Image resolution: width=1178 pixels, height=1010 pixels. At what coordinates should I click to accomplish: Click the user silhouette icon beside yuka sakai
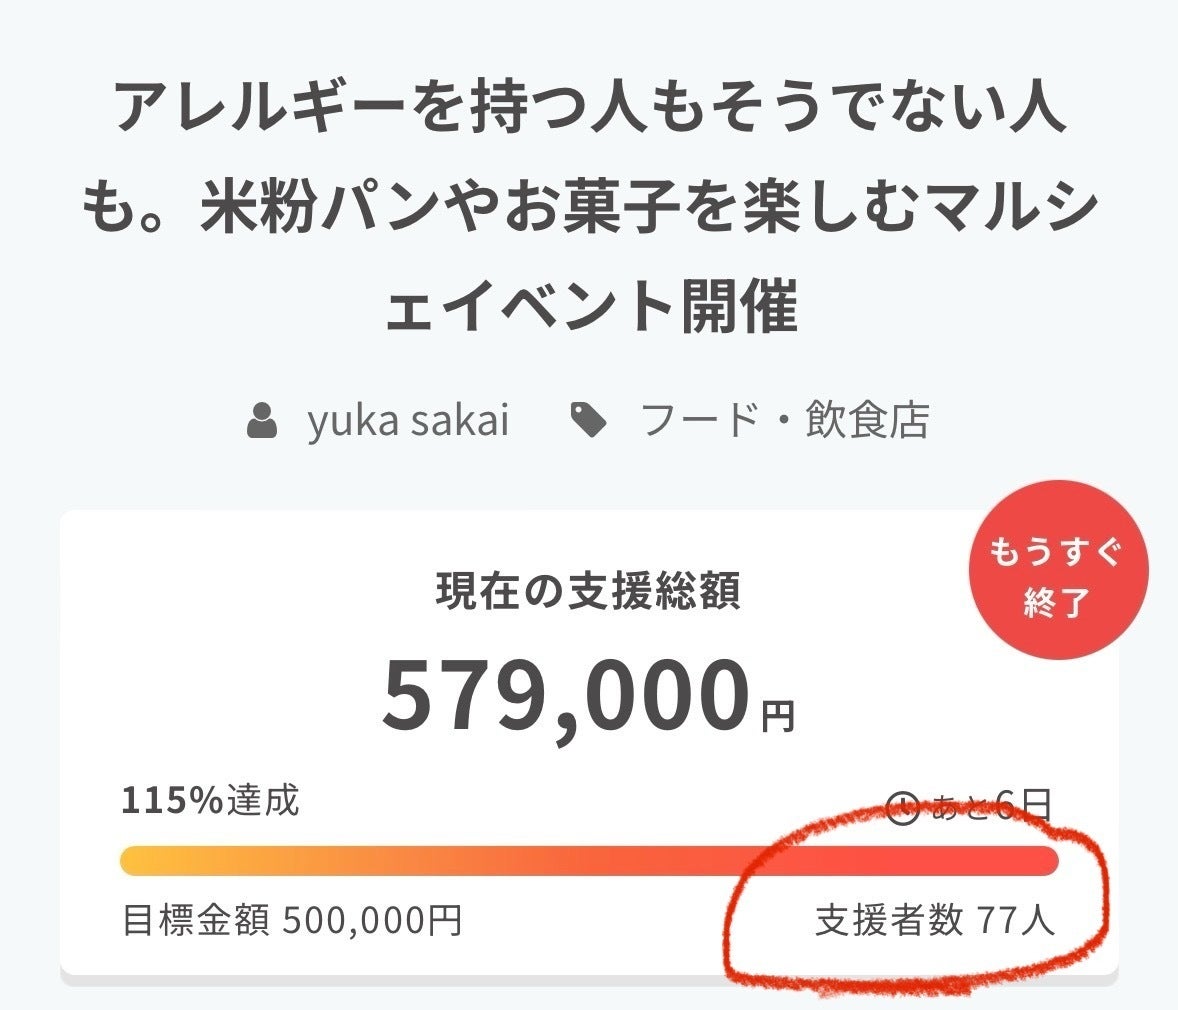tap(262, 421)
